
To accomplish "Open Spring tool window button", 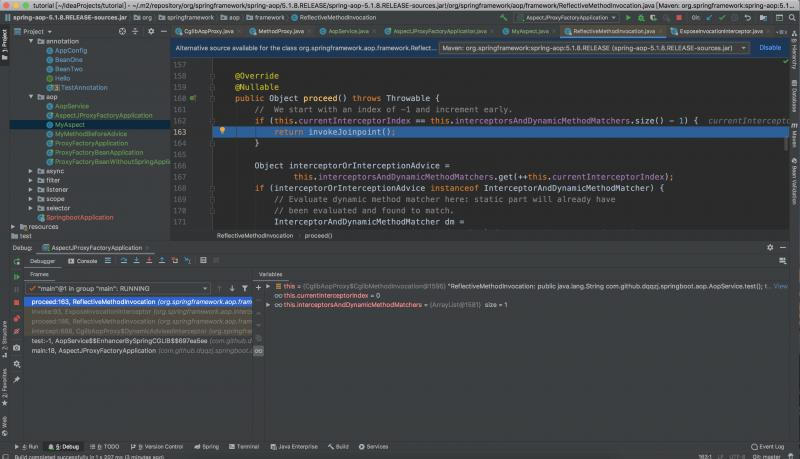I will (207, 447).
